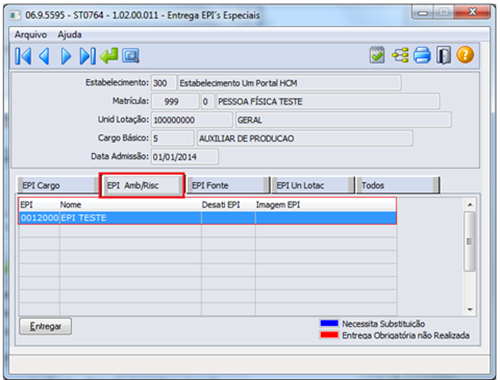Click the Estabelecimento code field
The image size is (500, 380).
[x=163, y=83]
